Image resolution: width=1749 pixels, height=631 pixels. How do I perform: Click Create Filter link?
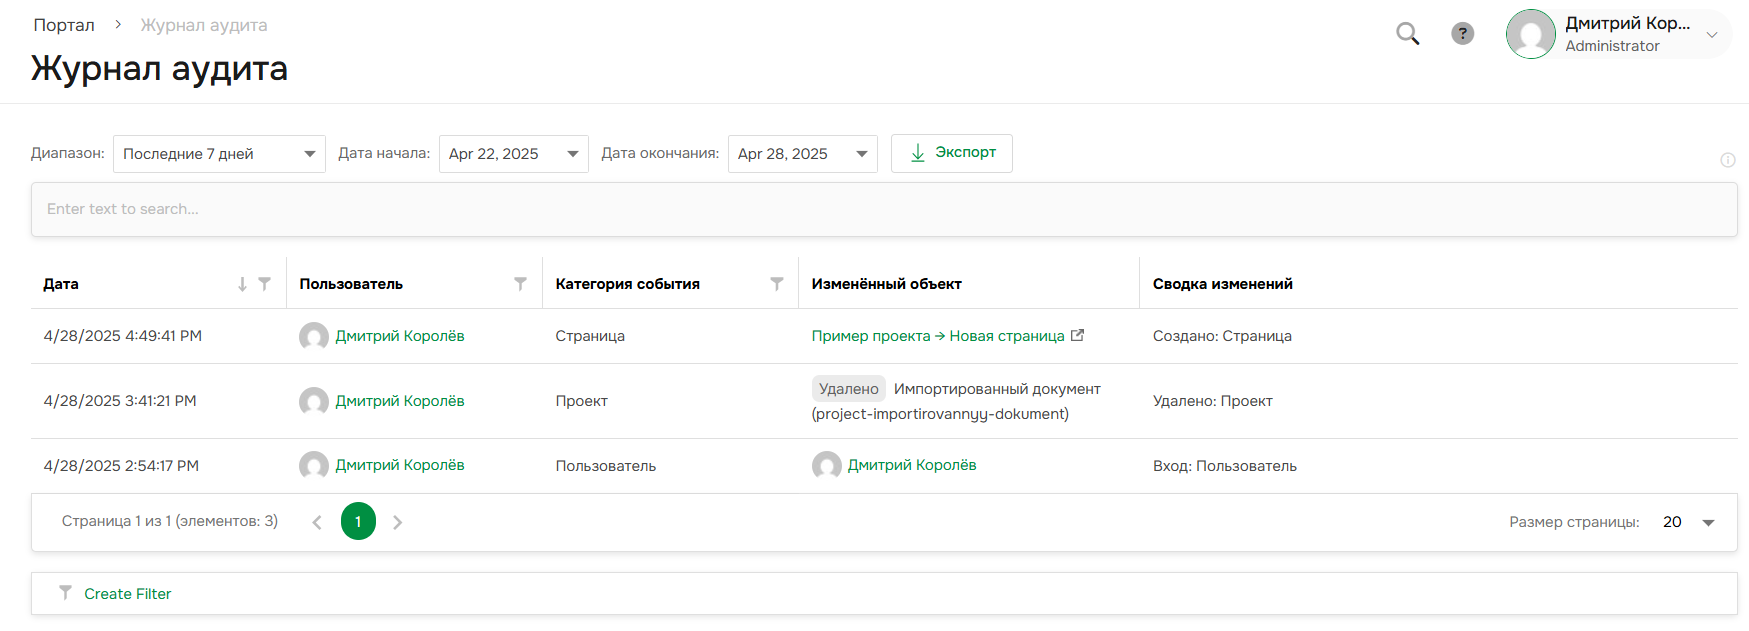pyautogui.click(x=127, y=594)
